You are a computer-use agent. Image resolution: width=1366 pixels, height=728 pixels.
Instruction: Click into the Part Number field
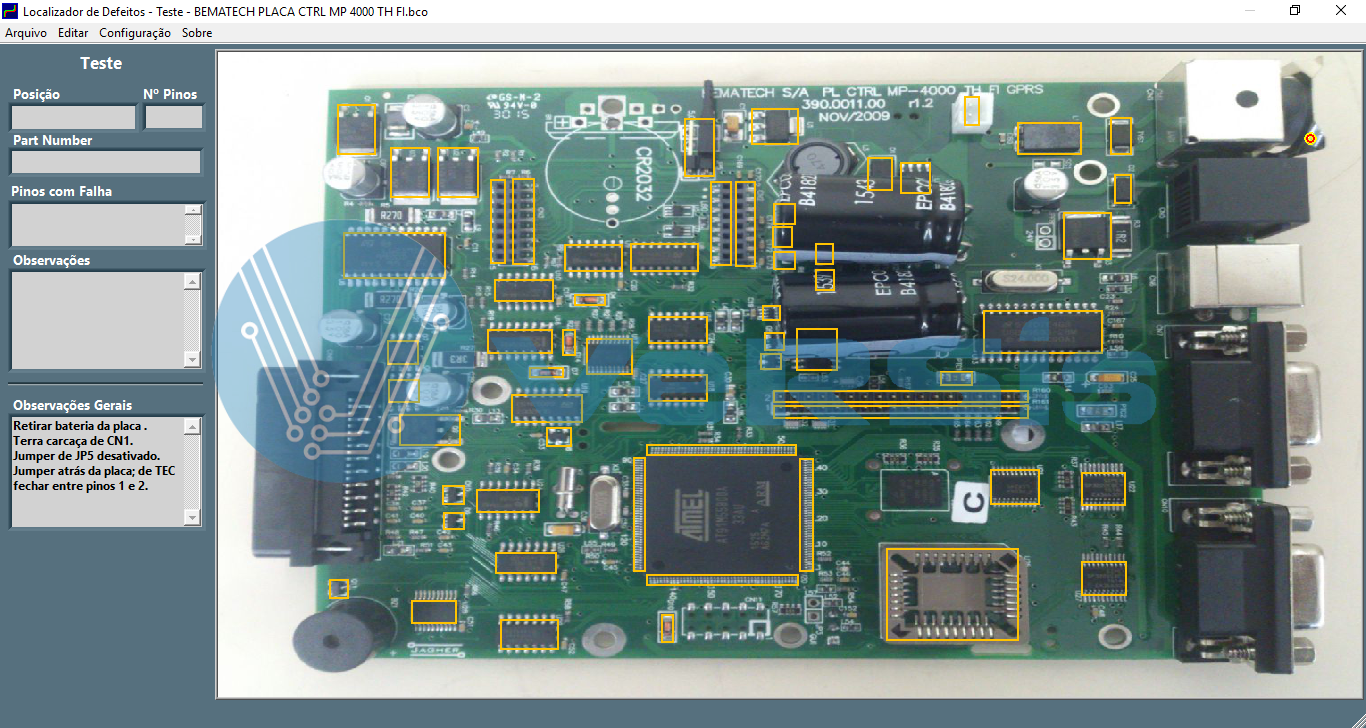[106, 162]
